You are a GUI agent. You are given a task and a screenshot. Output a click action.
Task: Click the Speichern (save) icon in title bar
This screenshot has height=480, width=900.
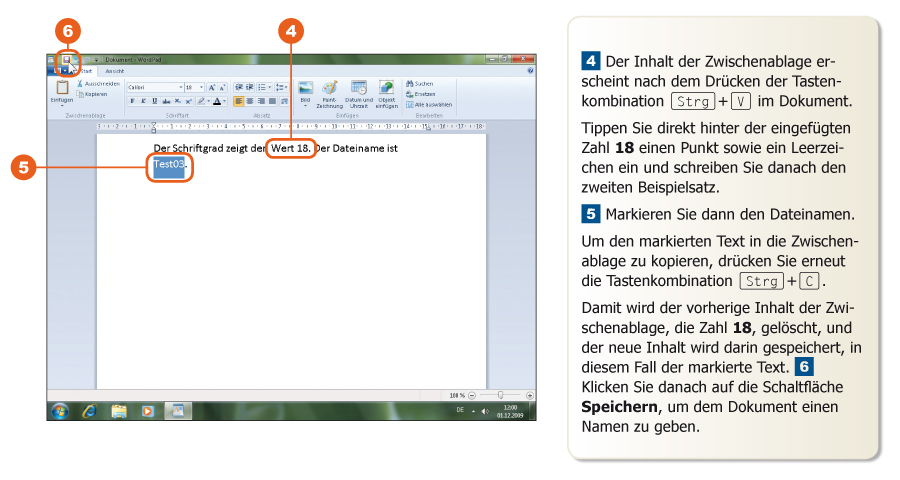pos(66,60)
